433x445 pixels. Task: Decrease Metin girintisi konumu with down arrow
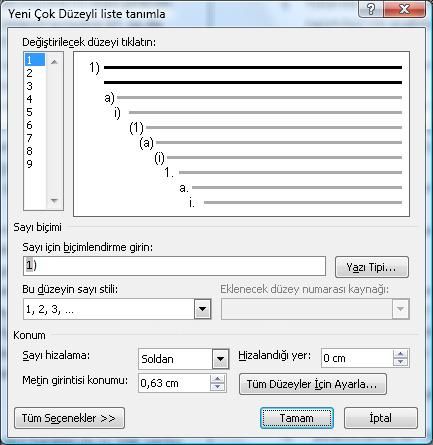tap(217, 387)
